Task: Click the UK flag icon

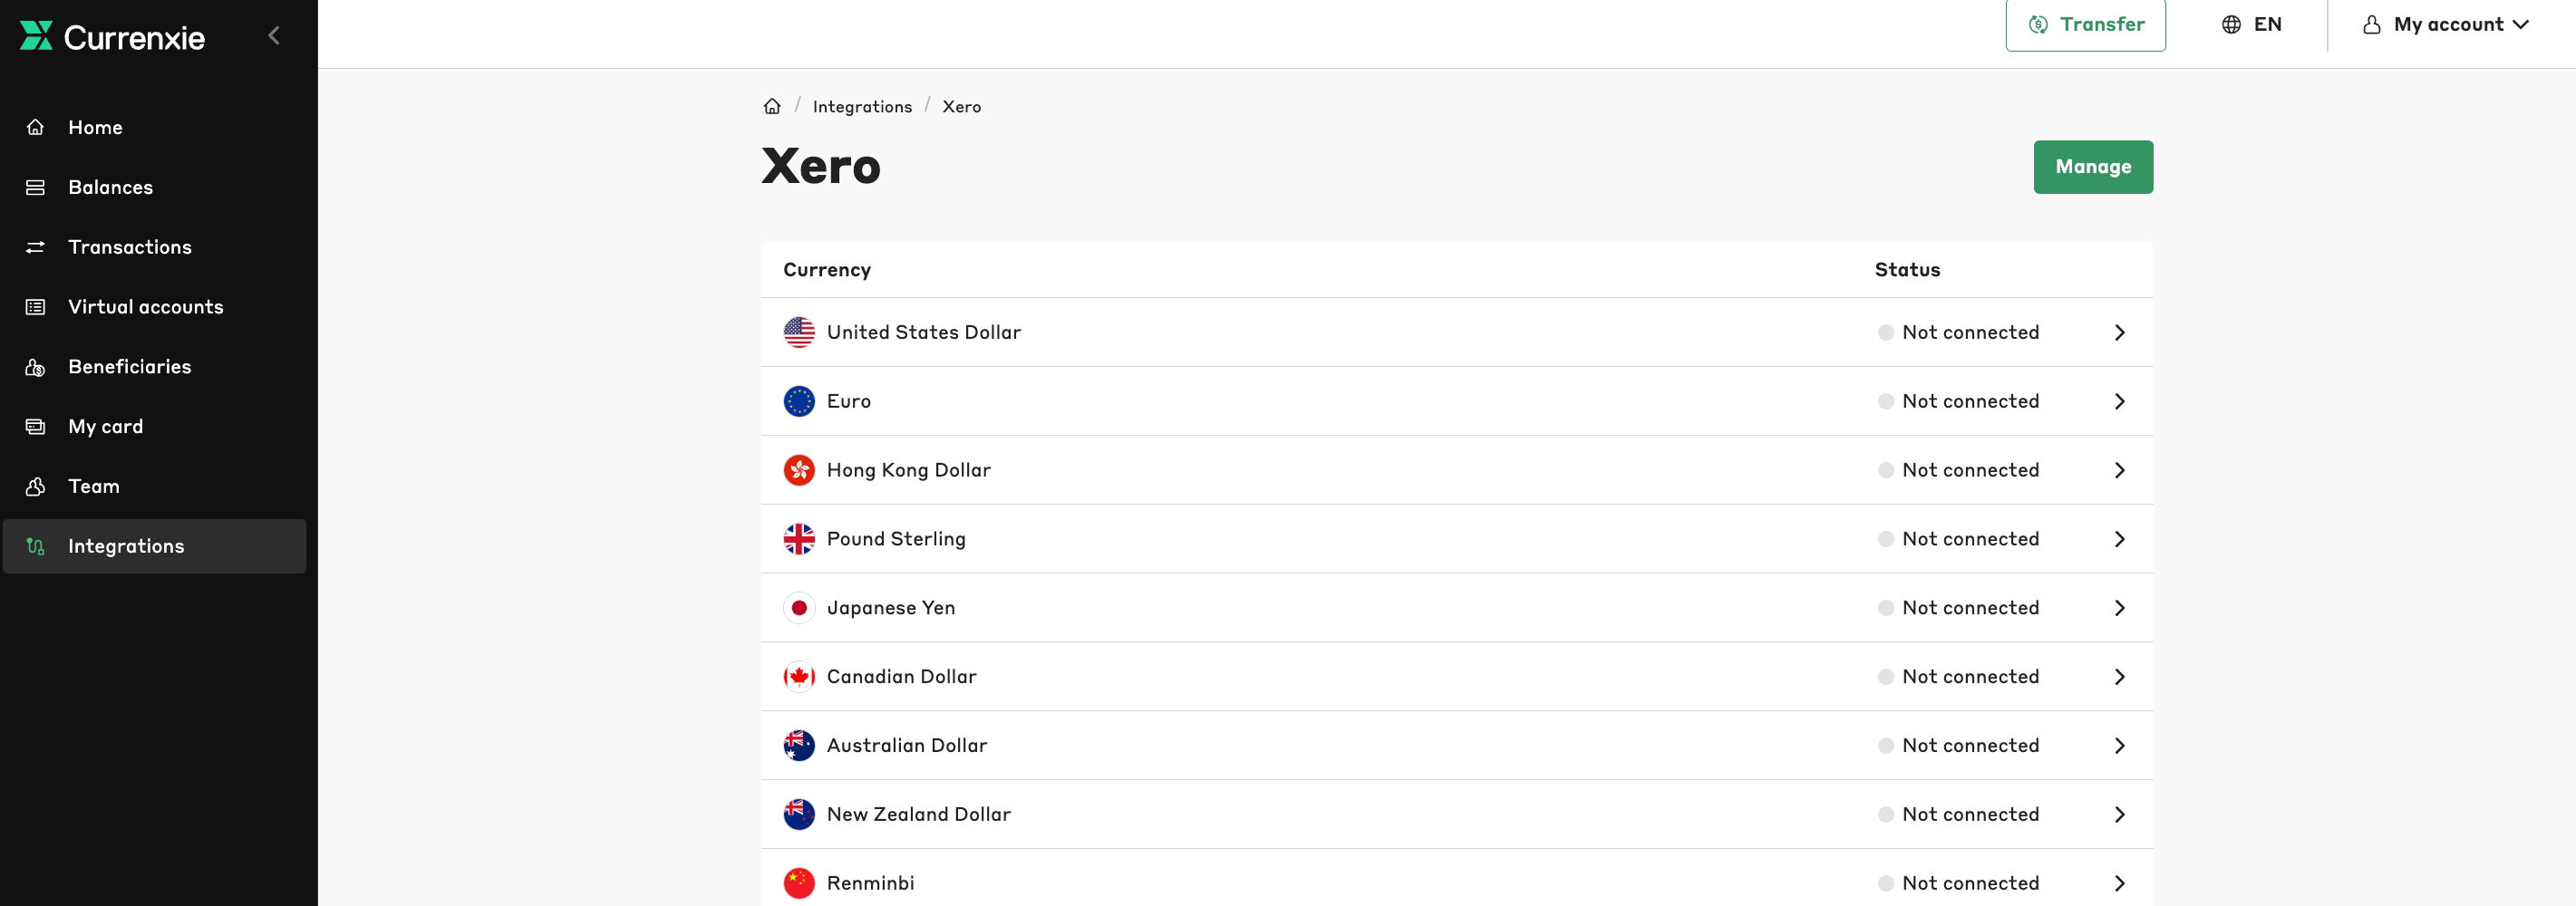Action: pos(799,539)
